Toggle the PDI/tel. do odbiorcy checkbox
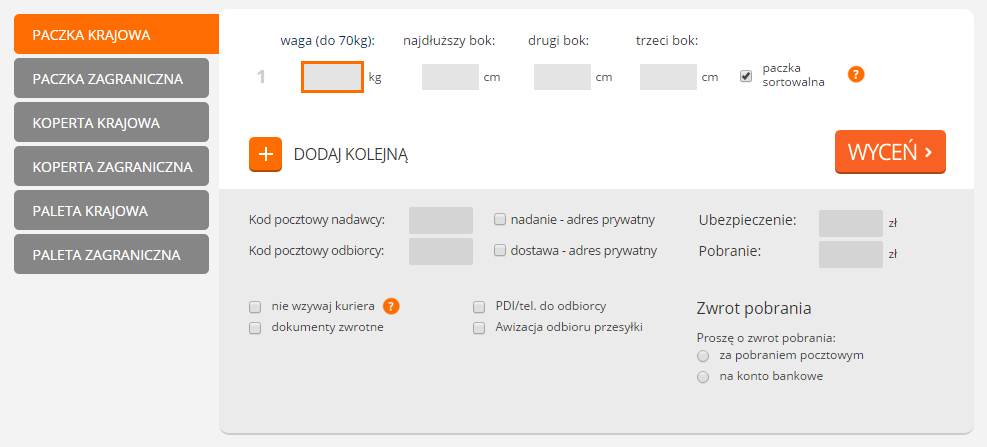 pos(479,307)
